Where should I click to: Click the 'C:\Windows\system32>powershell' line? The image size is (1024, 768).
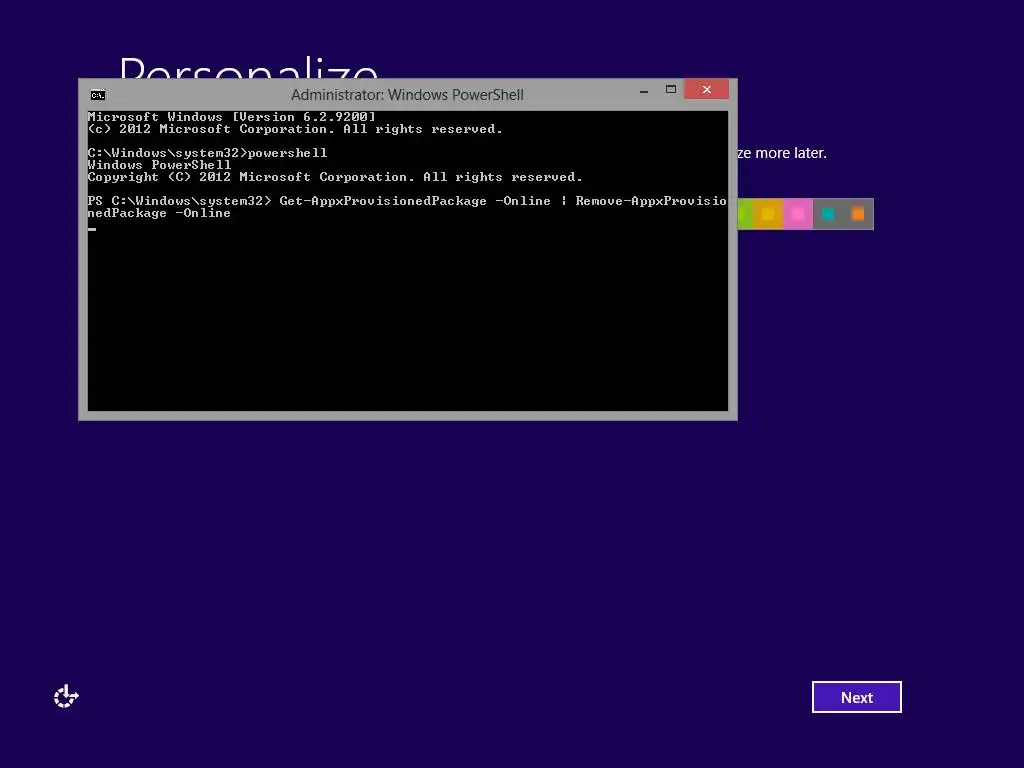[208, 153]
